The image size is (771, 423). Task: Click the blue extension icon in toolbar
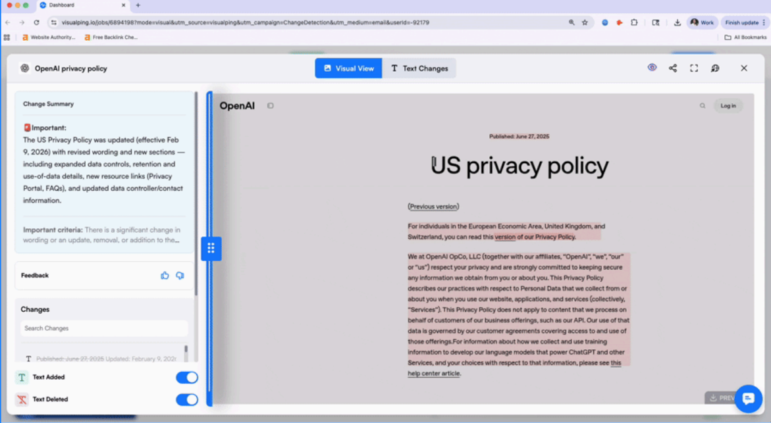coord(605,23)
